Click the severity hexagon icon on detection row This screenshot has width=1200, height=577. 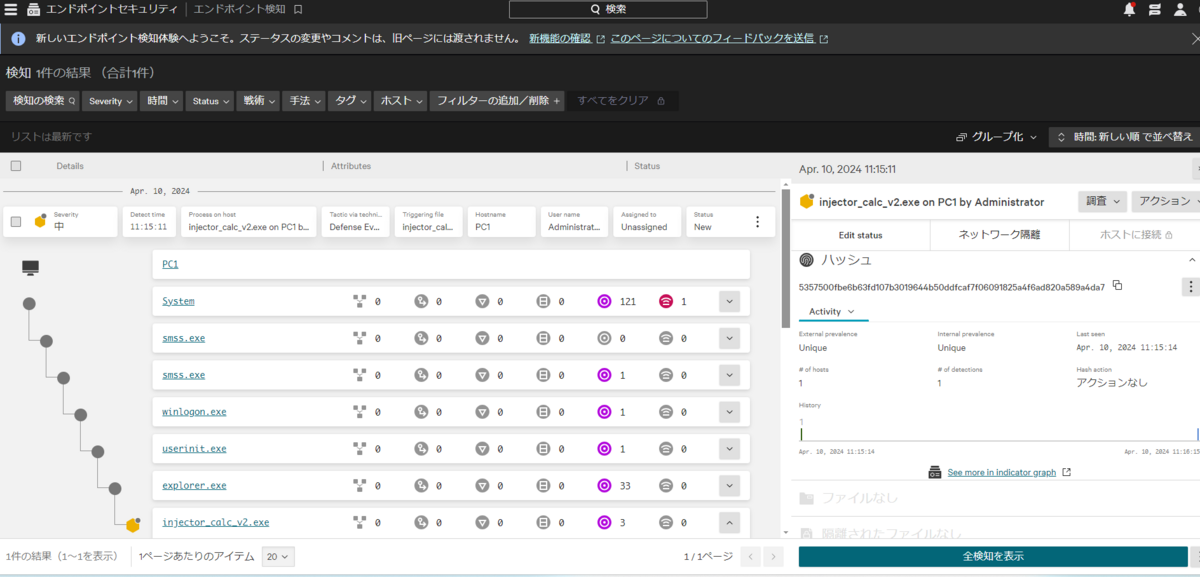pos(41,221)
